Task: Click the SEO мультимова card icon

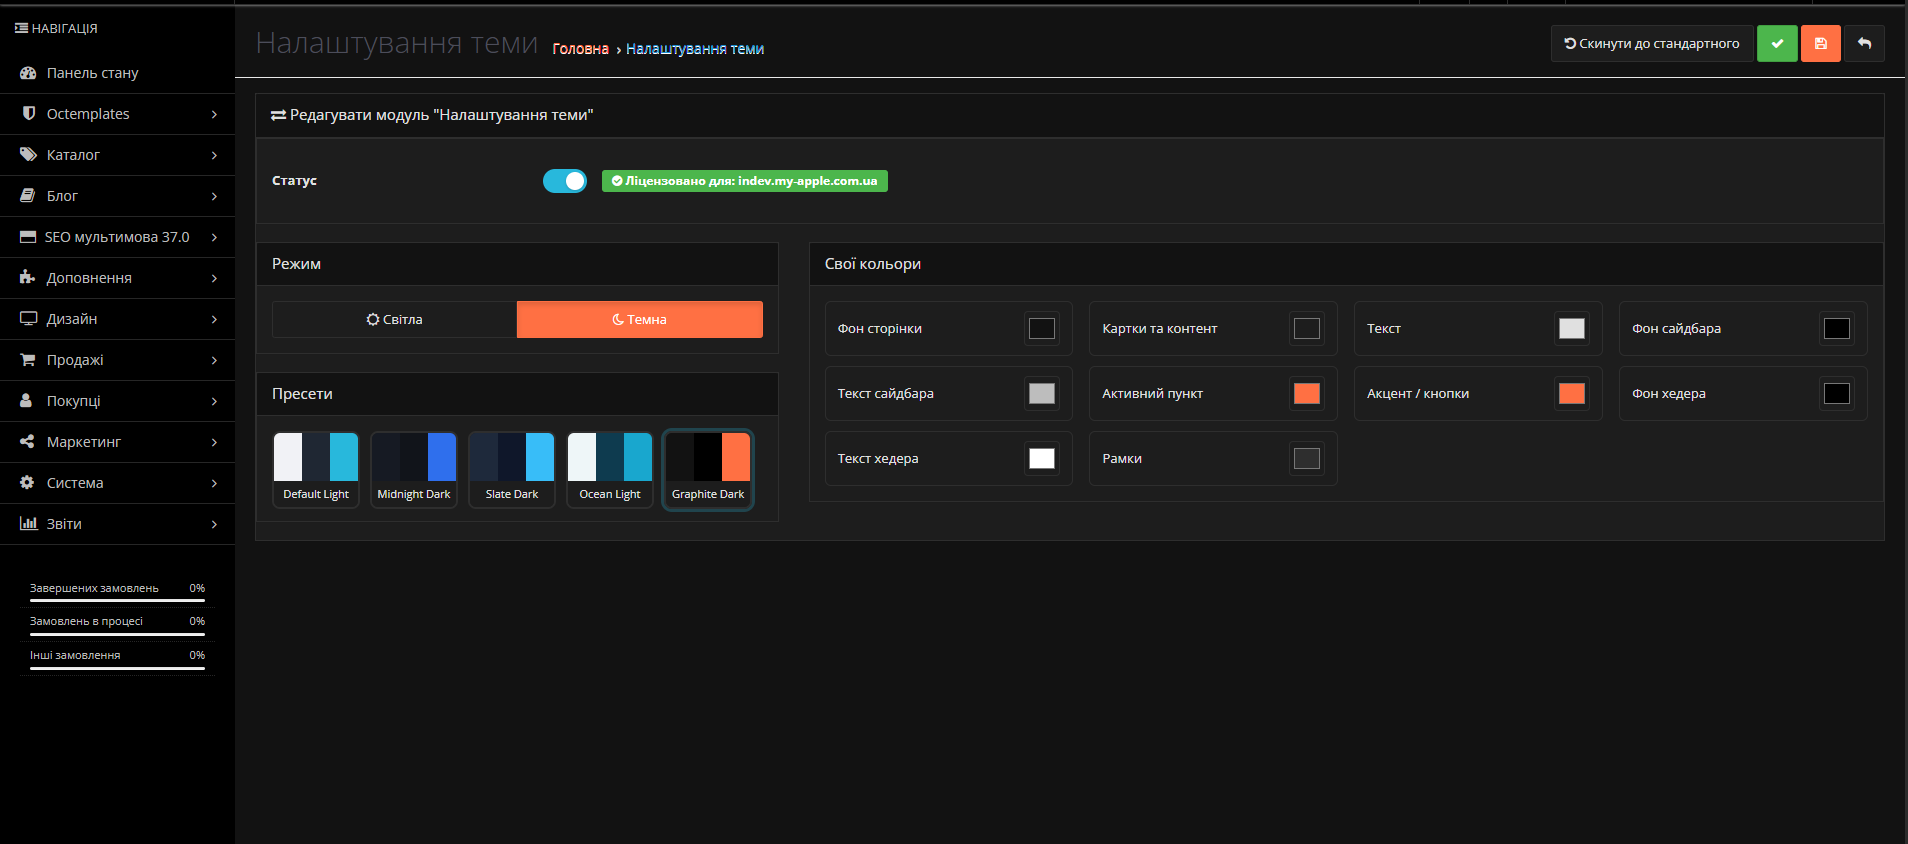Action: 28,237
